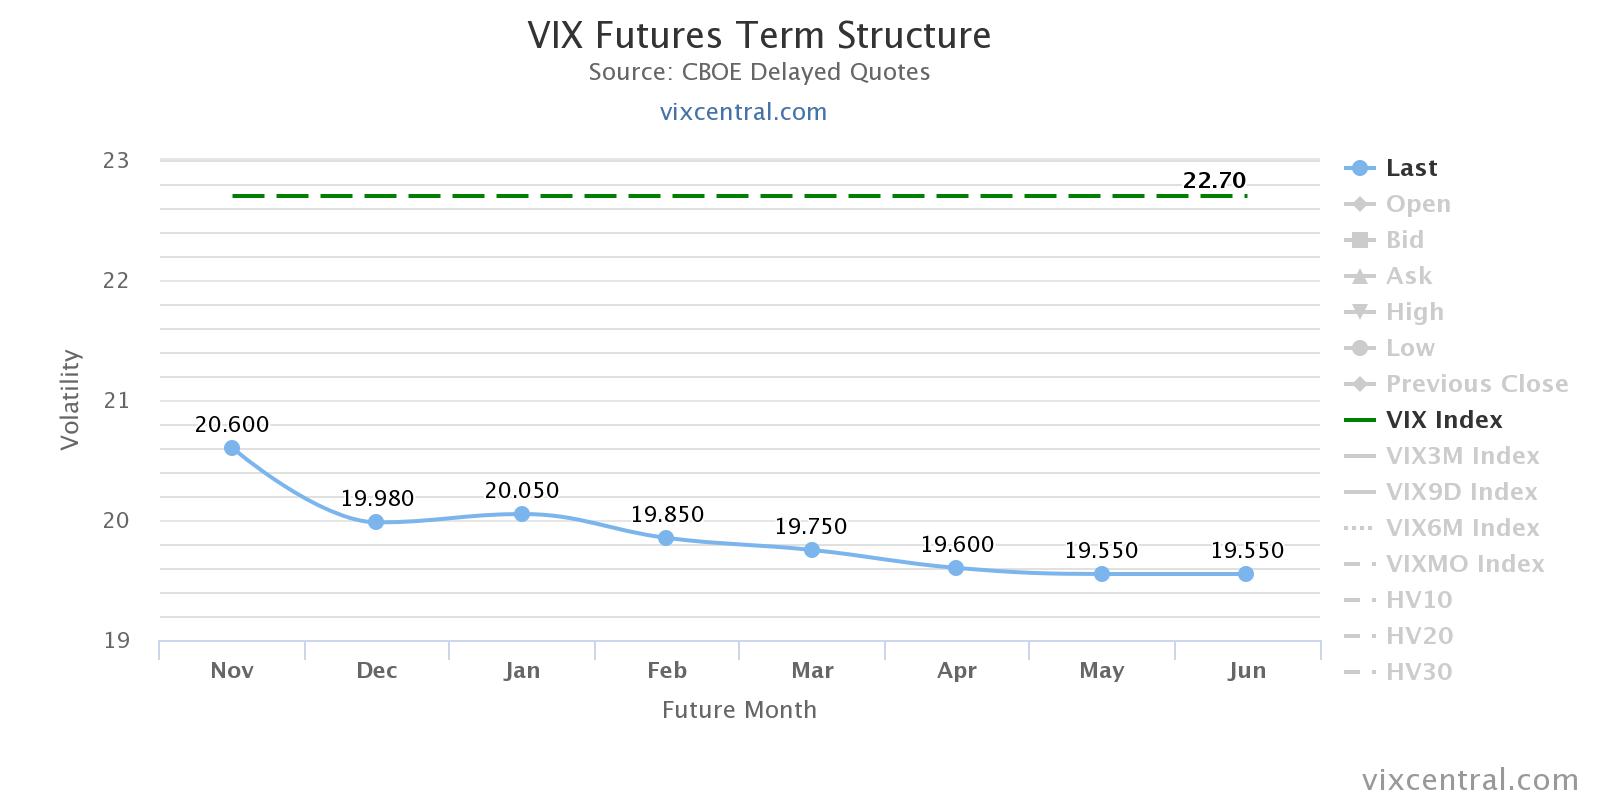Toggle the Last series in legend
The width and height of the screenshot is (1600, 800).
point(1410,168)
